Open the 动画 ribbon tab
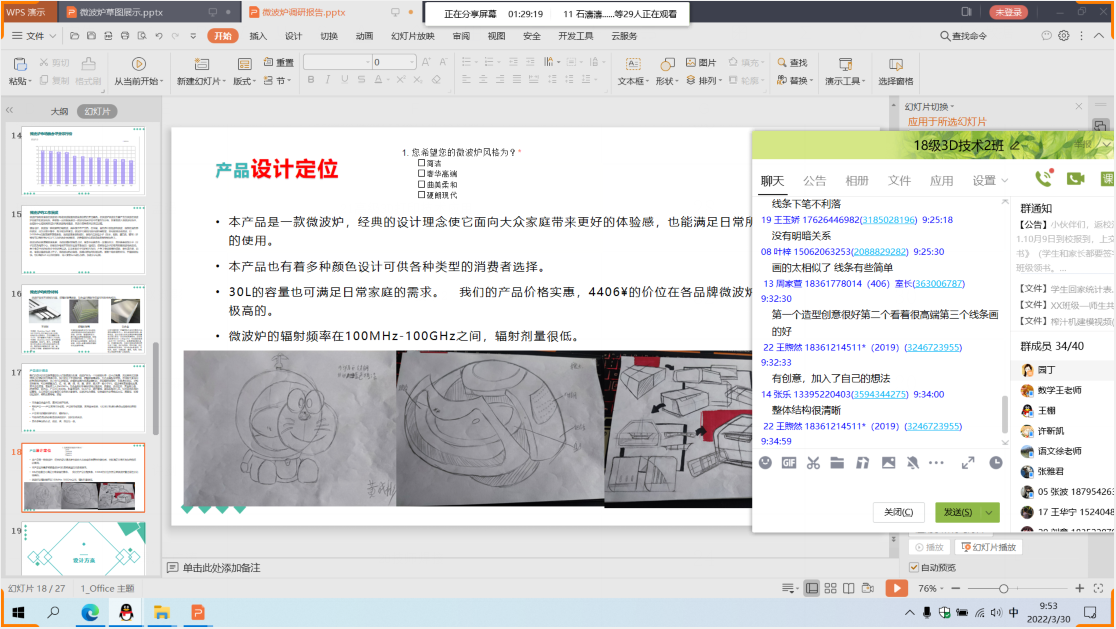Screen dimensions: 1116x629 364,36
